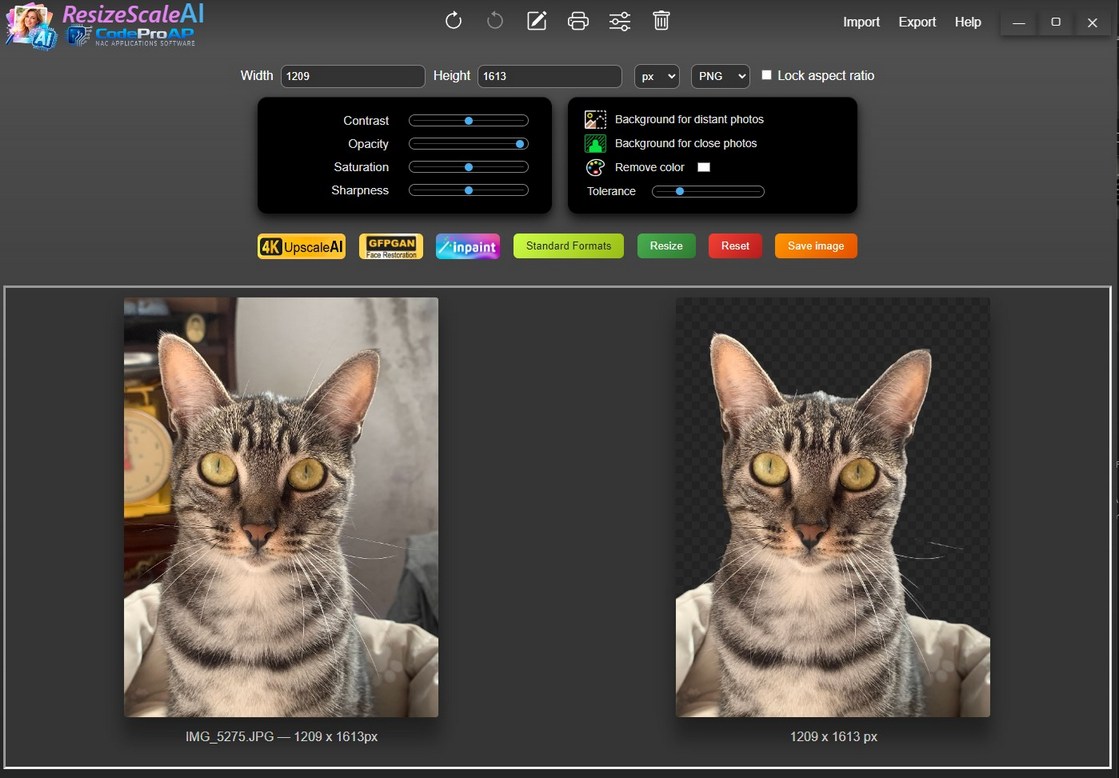Open the Import menu
1119x778 pixels.
tap(861, 22)
